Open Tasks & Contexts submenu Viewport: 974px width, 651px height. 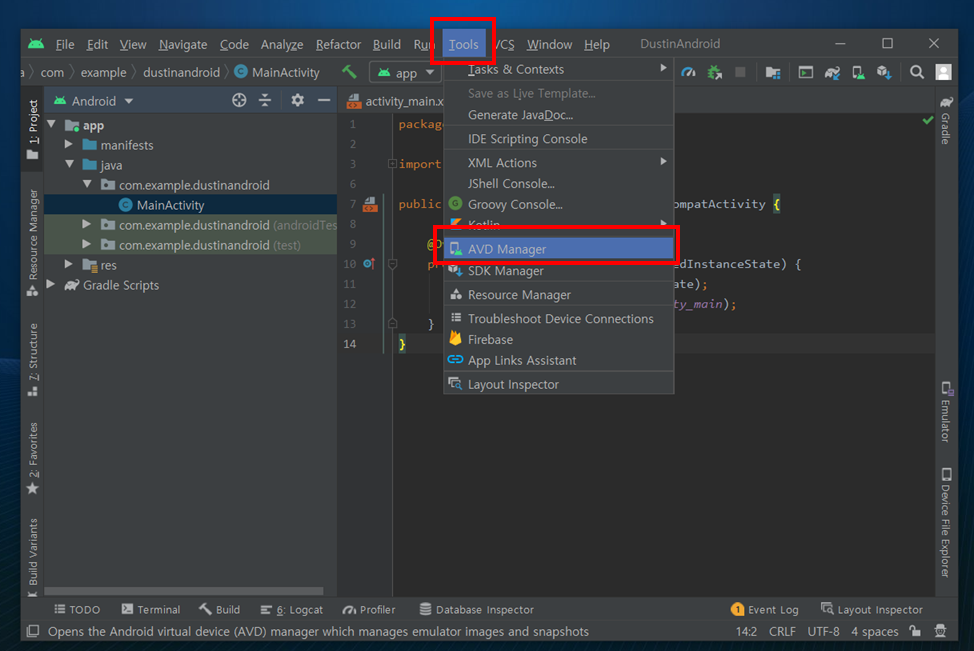[559, 70]
